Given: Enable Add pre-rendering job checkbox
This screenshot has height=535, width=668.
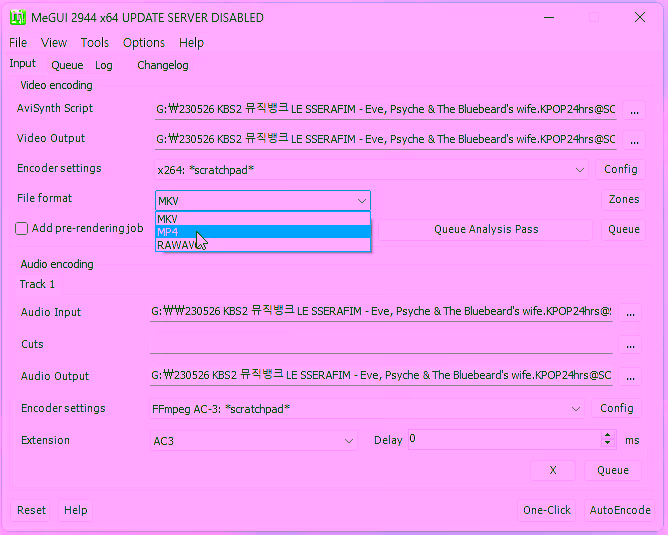Looking at the screenshot, I should pos(21,229).
